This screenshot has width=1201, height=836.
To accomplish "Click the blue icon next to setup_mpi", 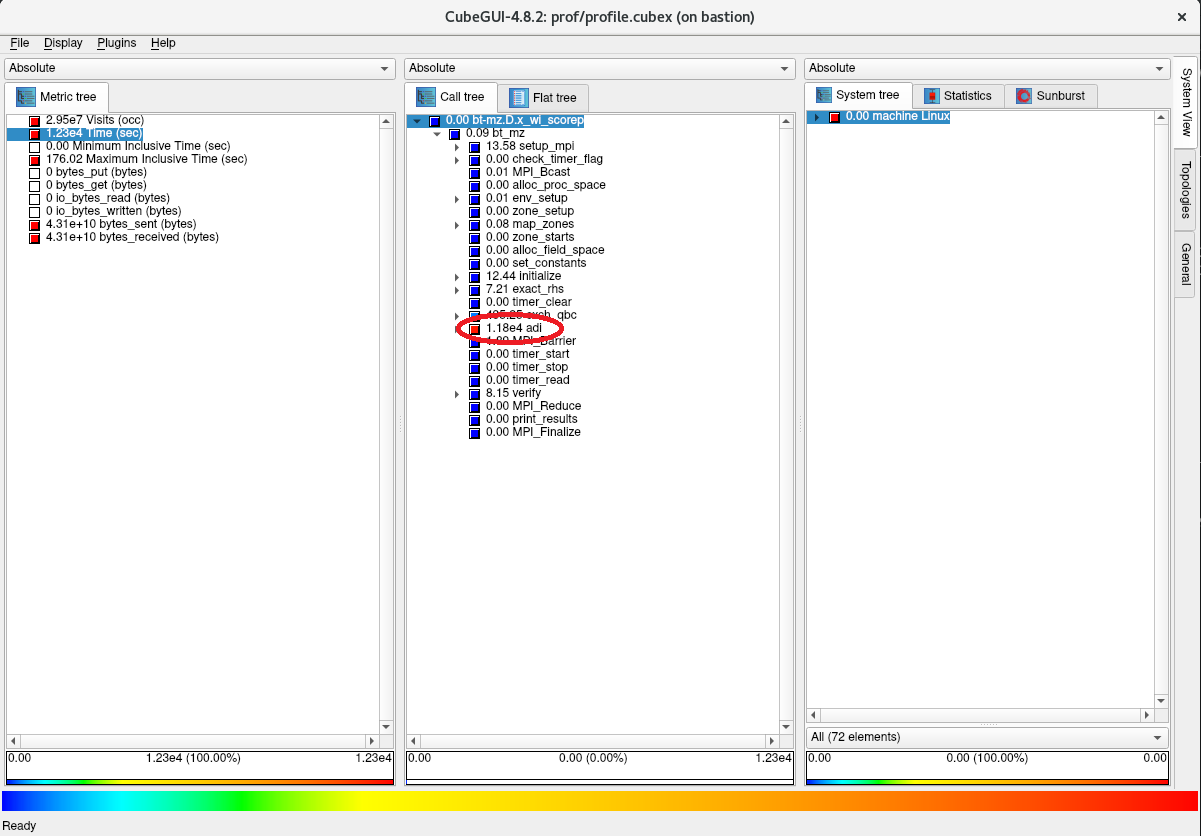I will [x=475, y=147].
